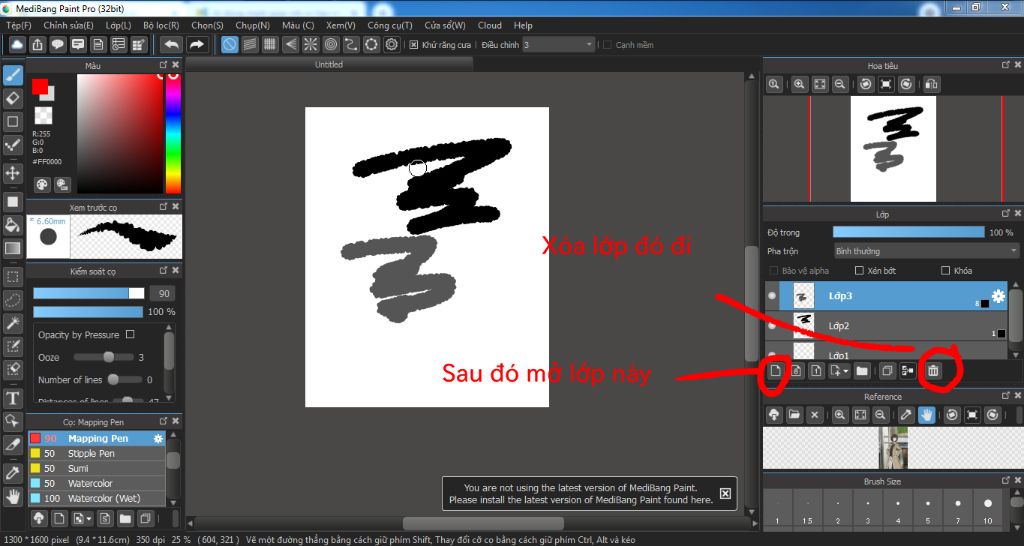Select the Bucket fill tool

coord(12,225)
